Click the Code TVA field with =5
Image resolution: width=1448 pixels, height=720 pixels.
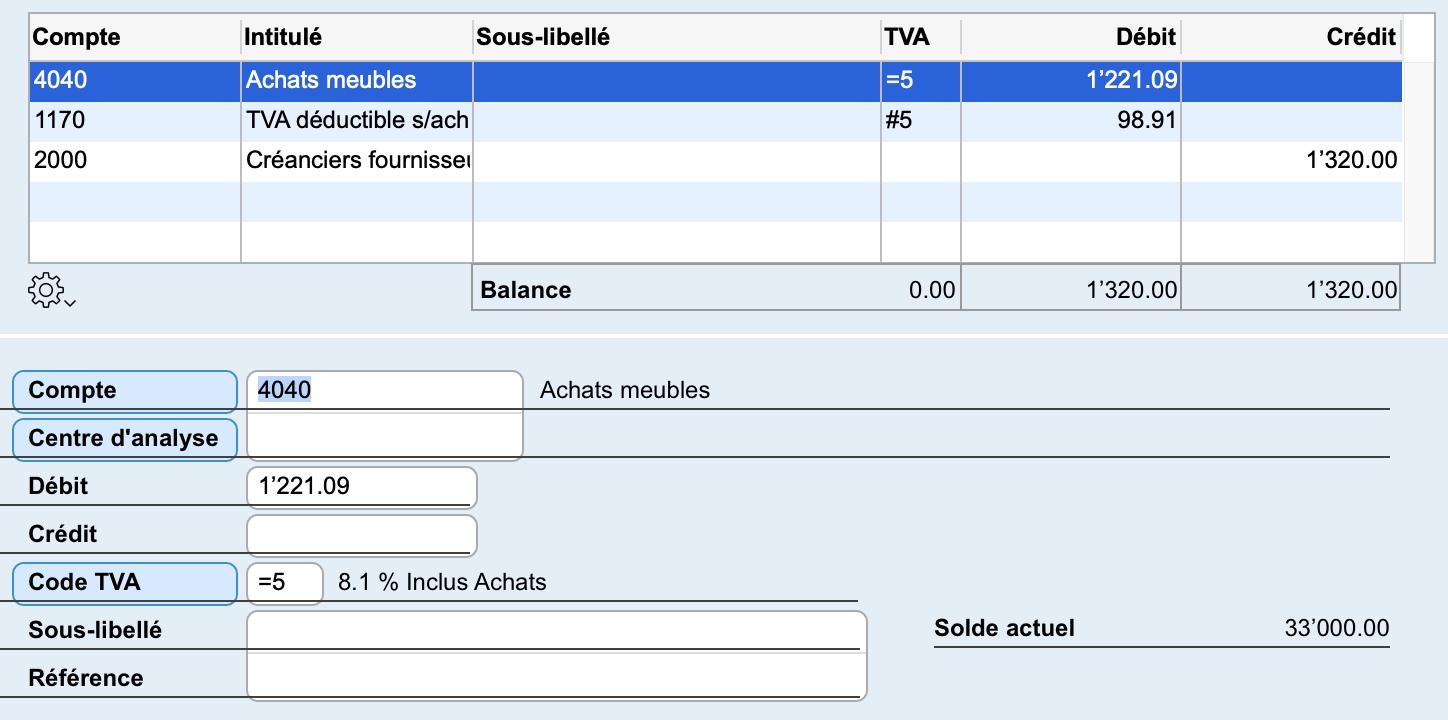pos(285,583)
